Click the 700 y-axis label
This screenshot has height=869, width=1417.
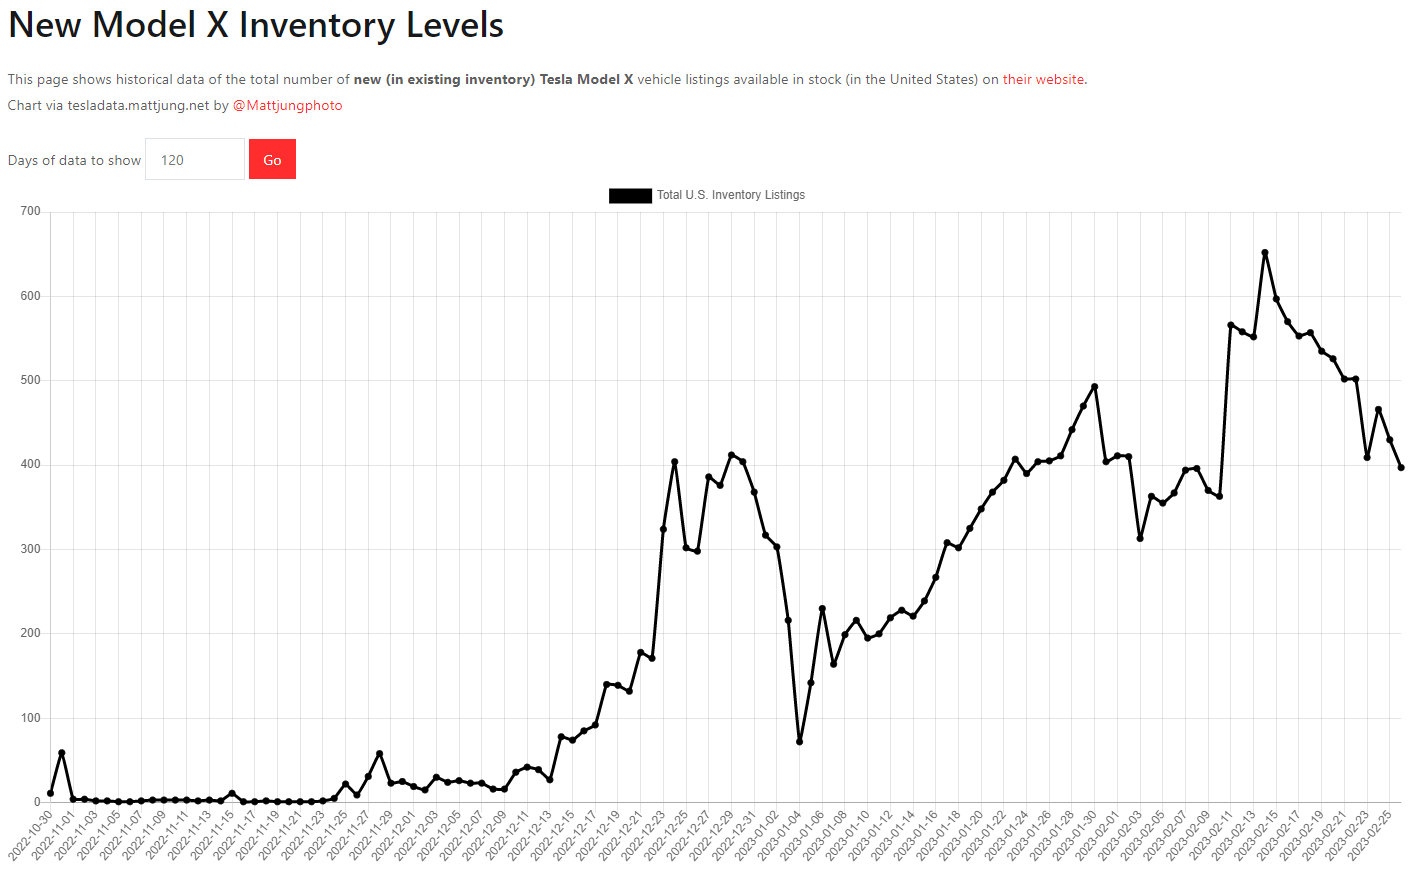(30, 211)
